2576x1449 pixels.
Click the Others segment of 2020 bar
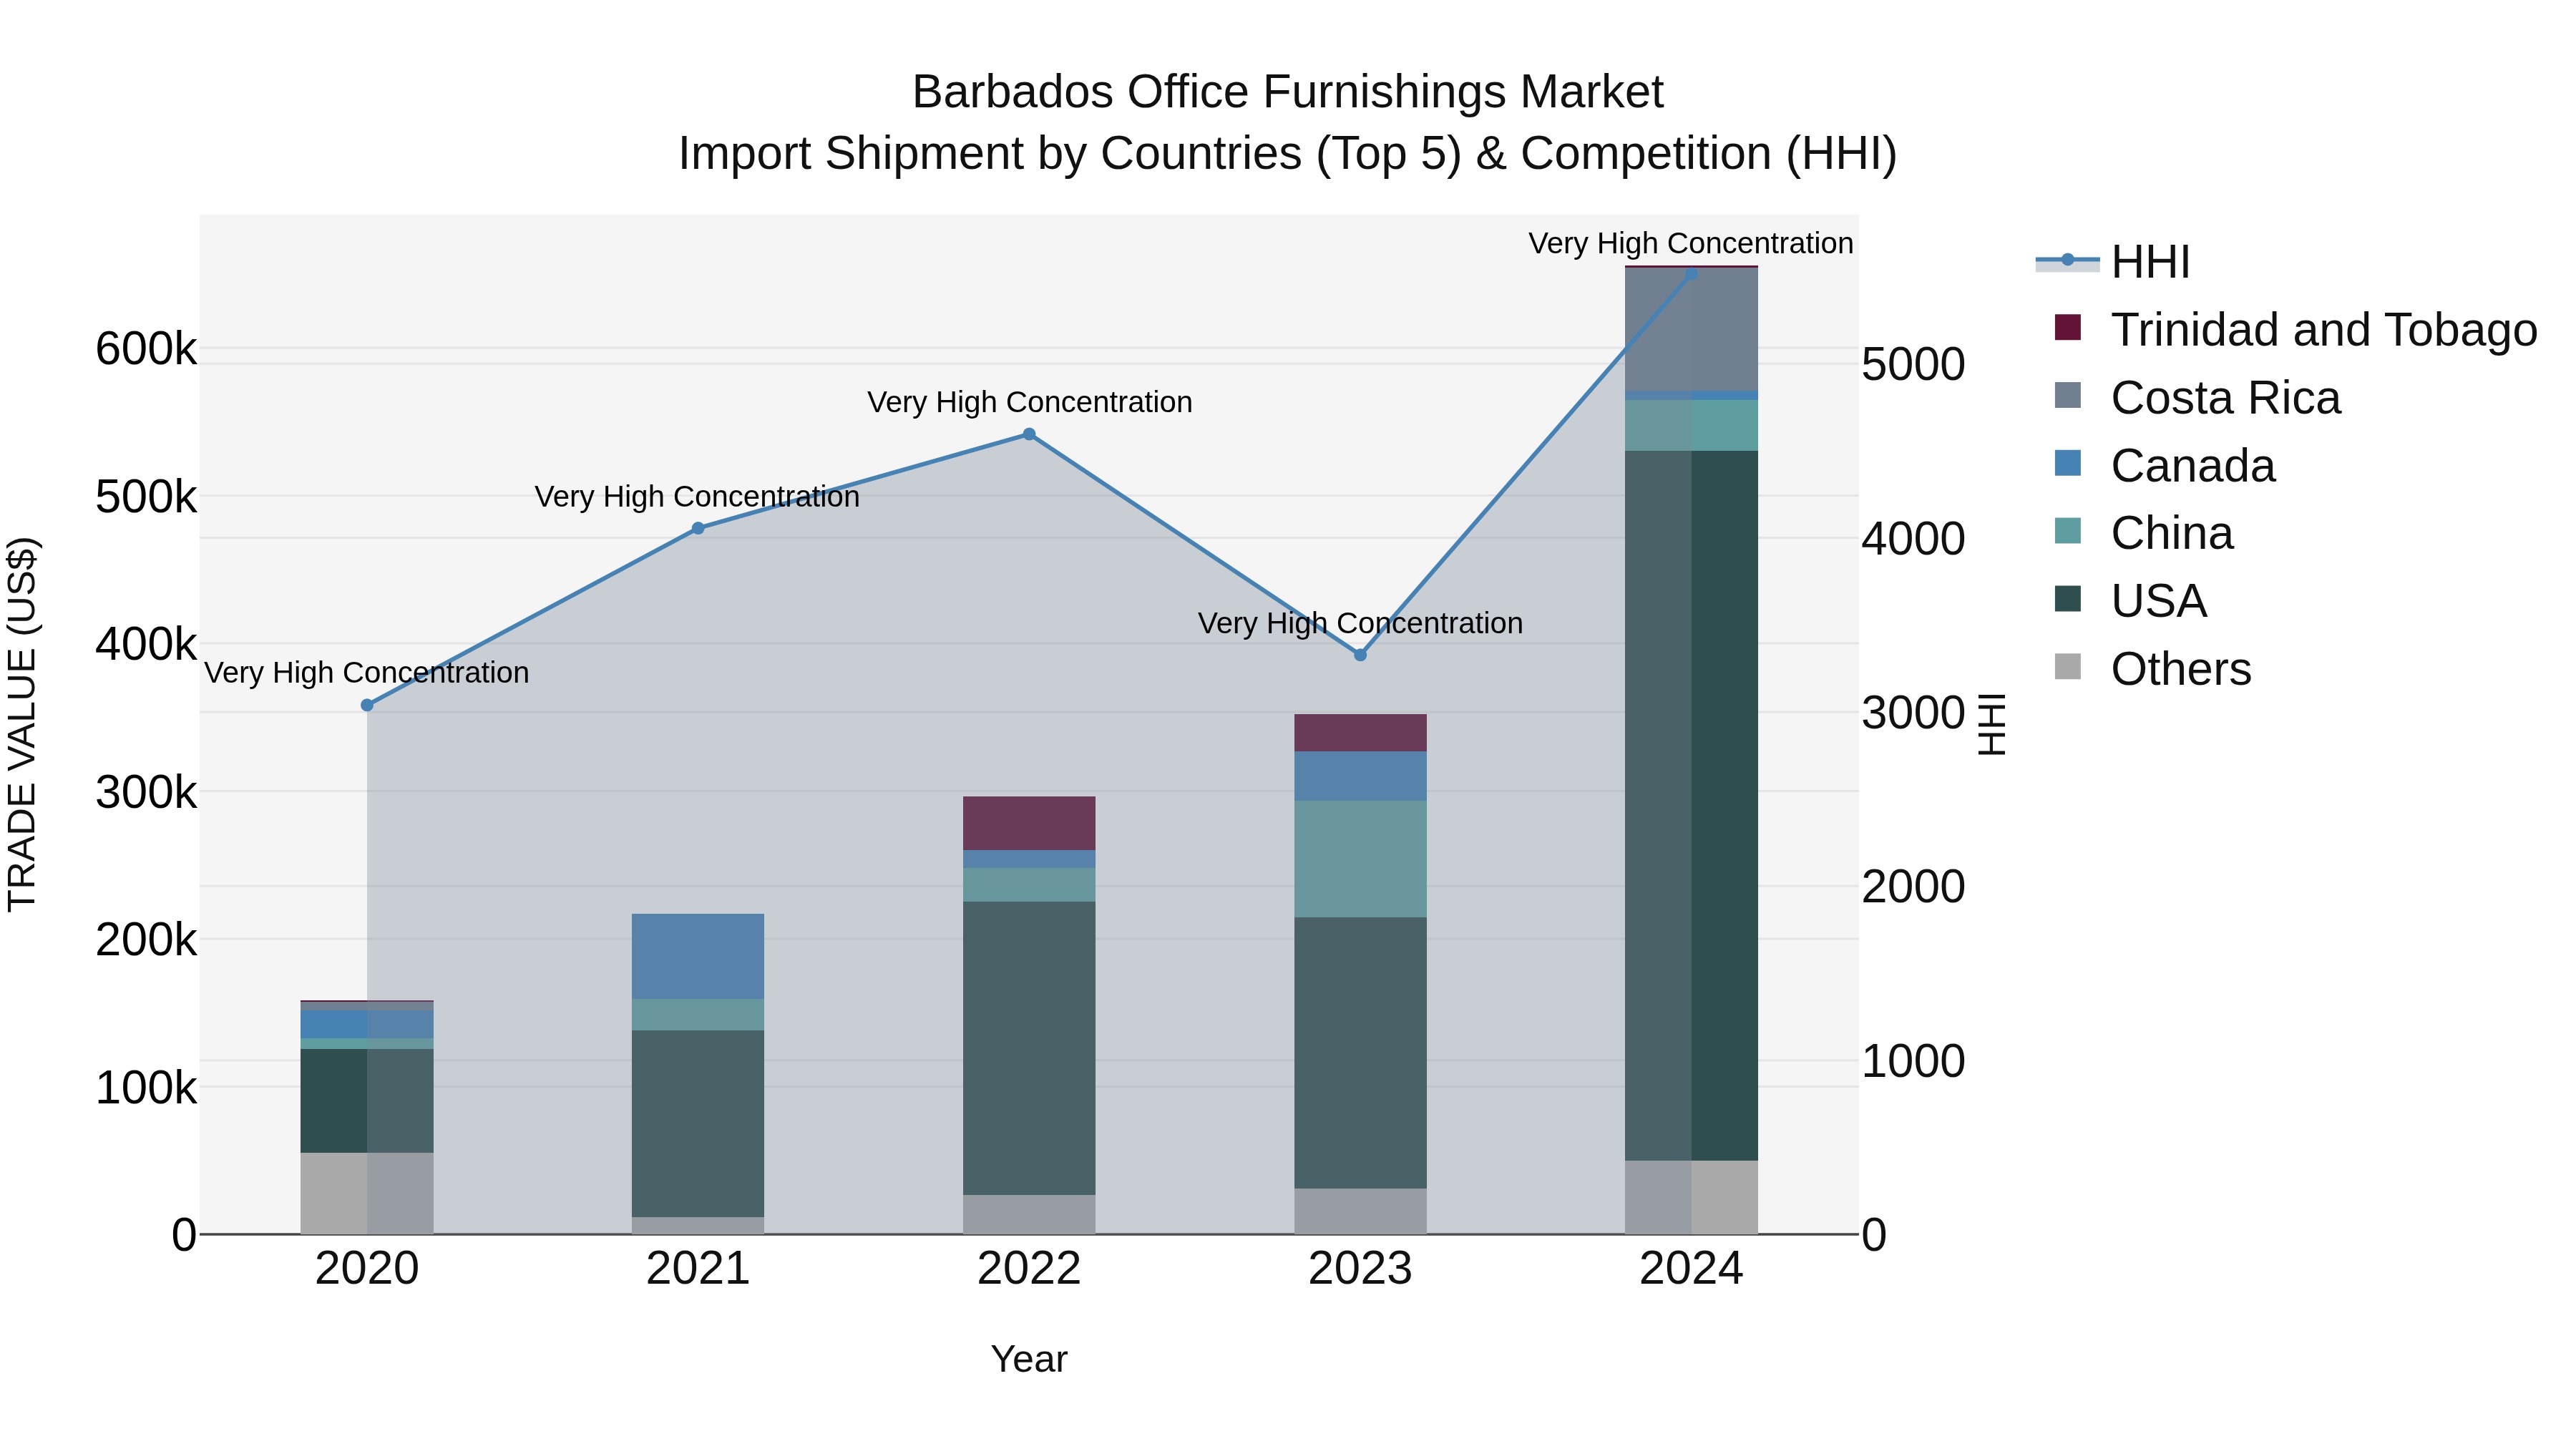367,1193
